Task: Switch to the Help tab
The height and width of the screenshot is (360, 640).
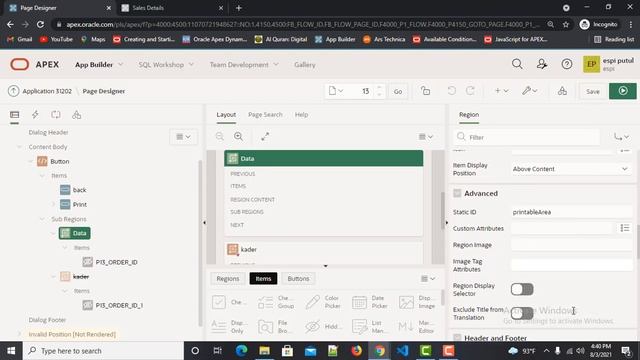Action: click(302, 115)
